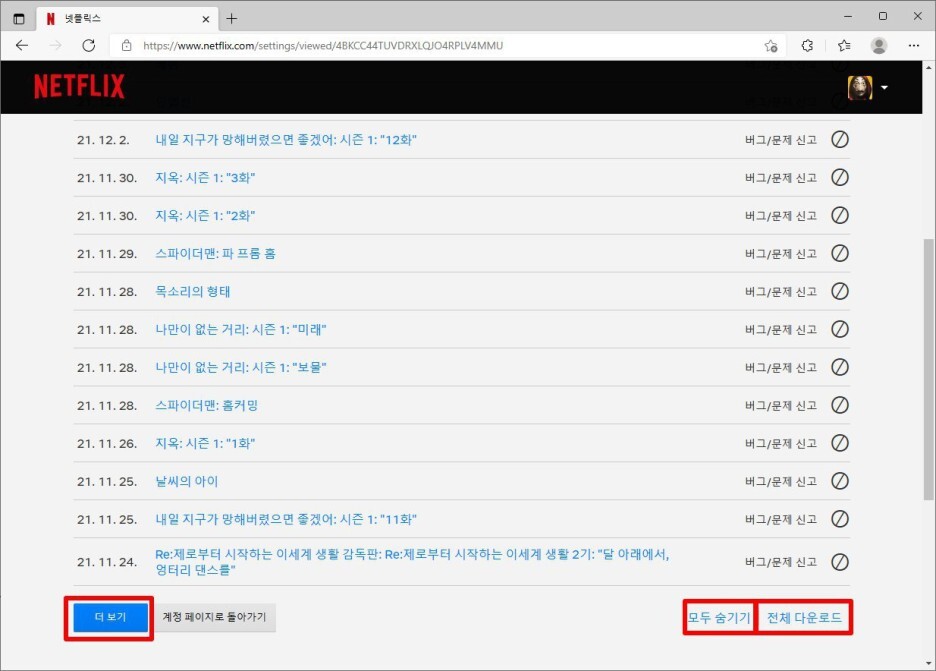Screen dimensions: 936x671
Task: Open 스파이더맨: 홈커밍 link
Action: point(207,405)
